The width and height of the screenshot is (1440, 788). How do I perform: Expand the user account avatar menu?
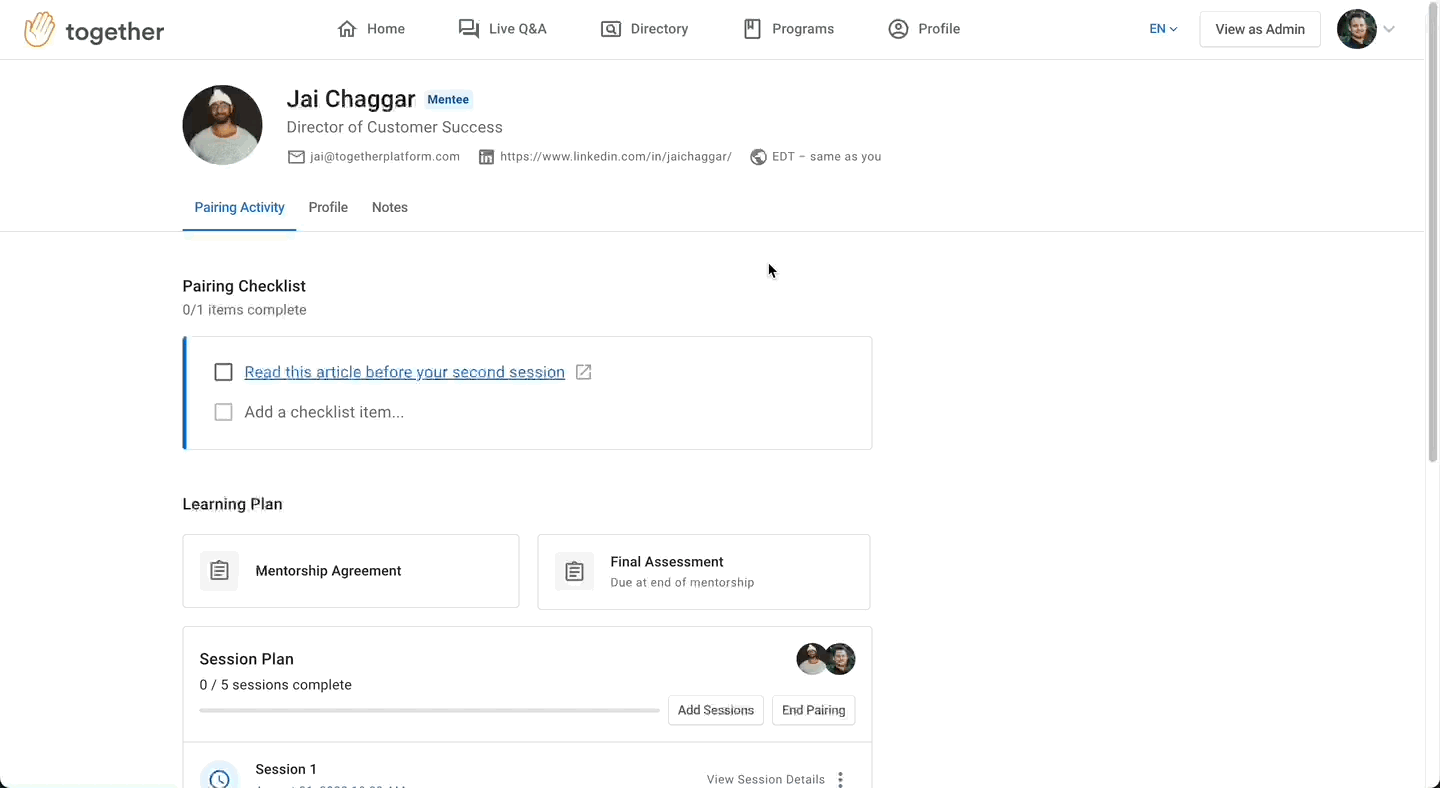[1366, 29]
